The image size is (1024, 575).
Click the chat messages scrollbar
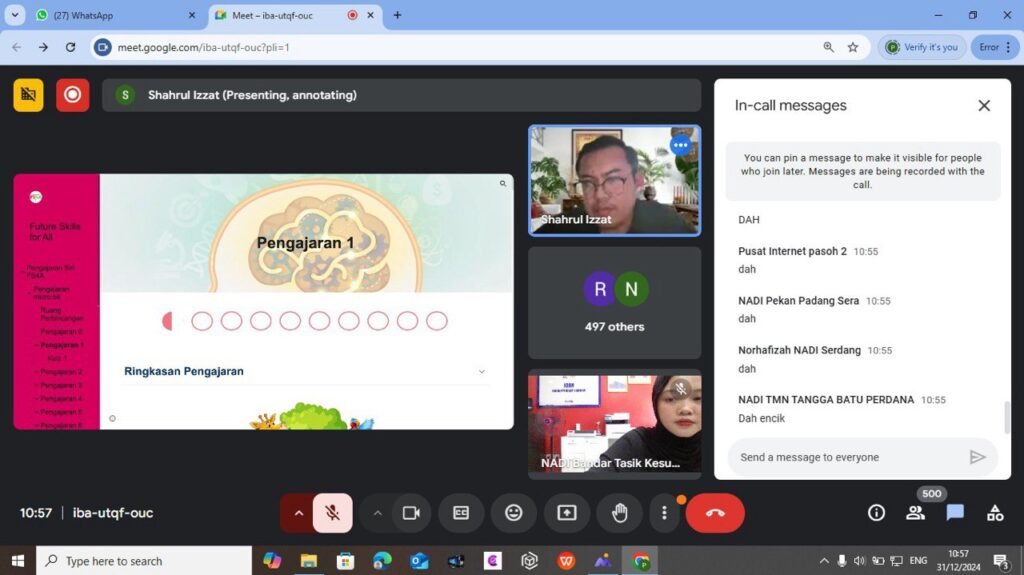[1006, 416]
